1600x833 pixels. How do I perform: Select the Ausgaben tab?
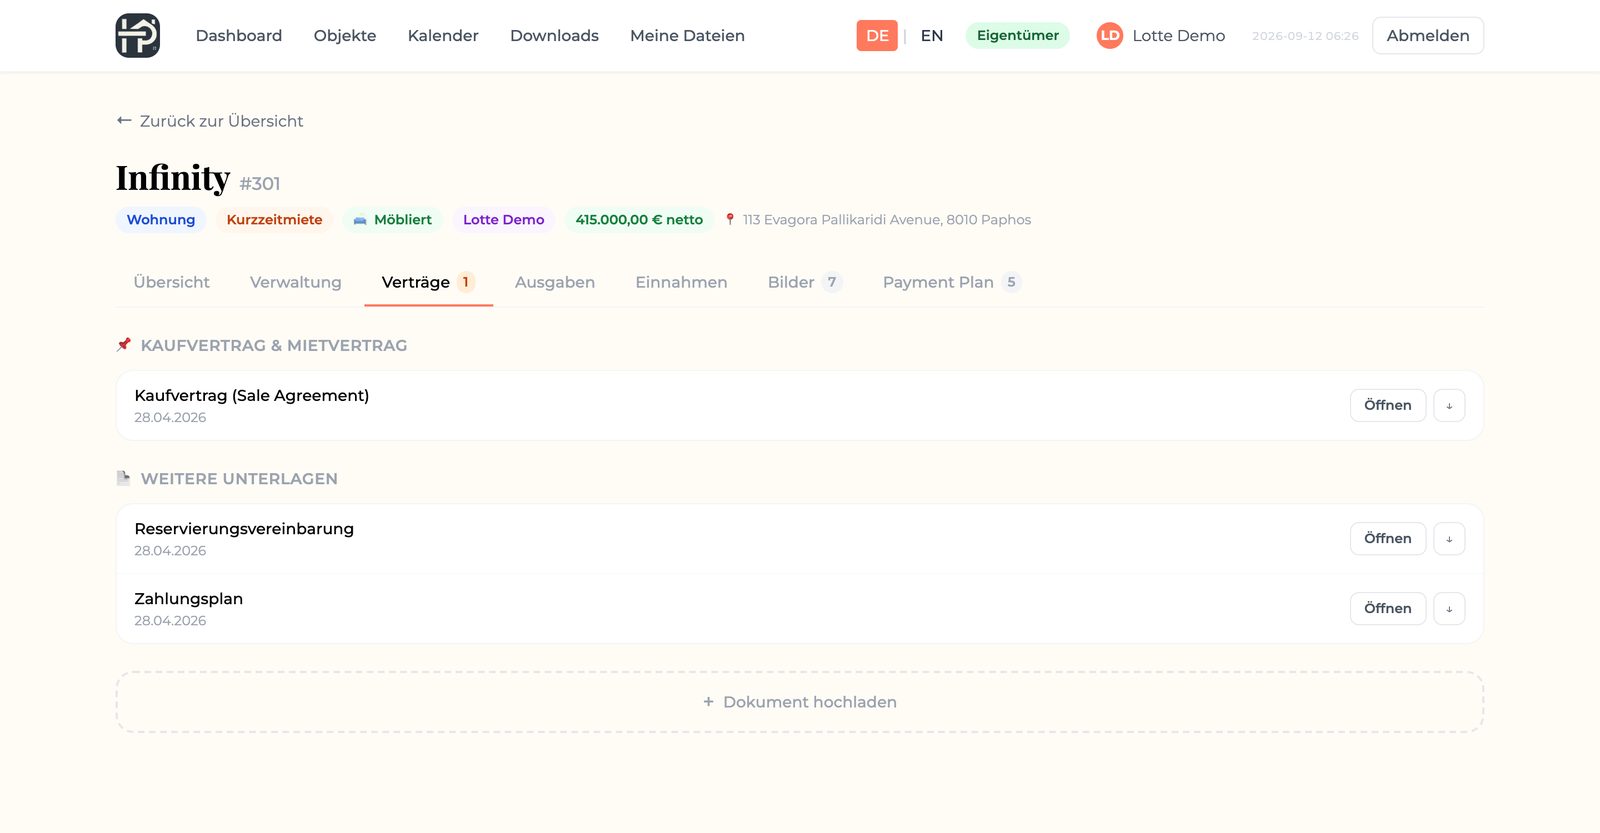(x=555, y=282)
